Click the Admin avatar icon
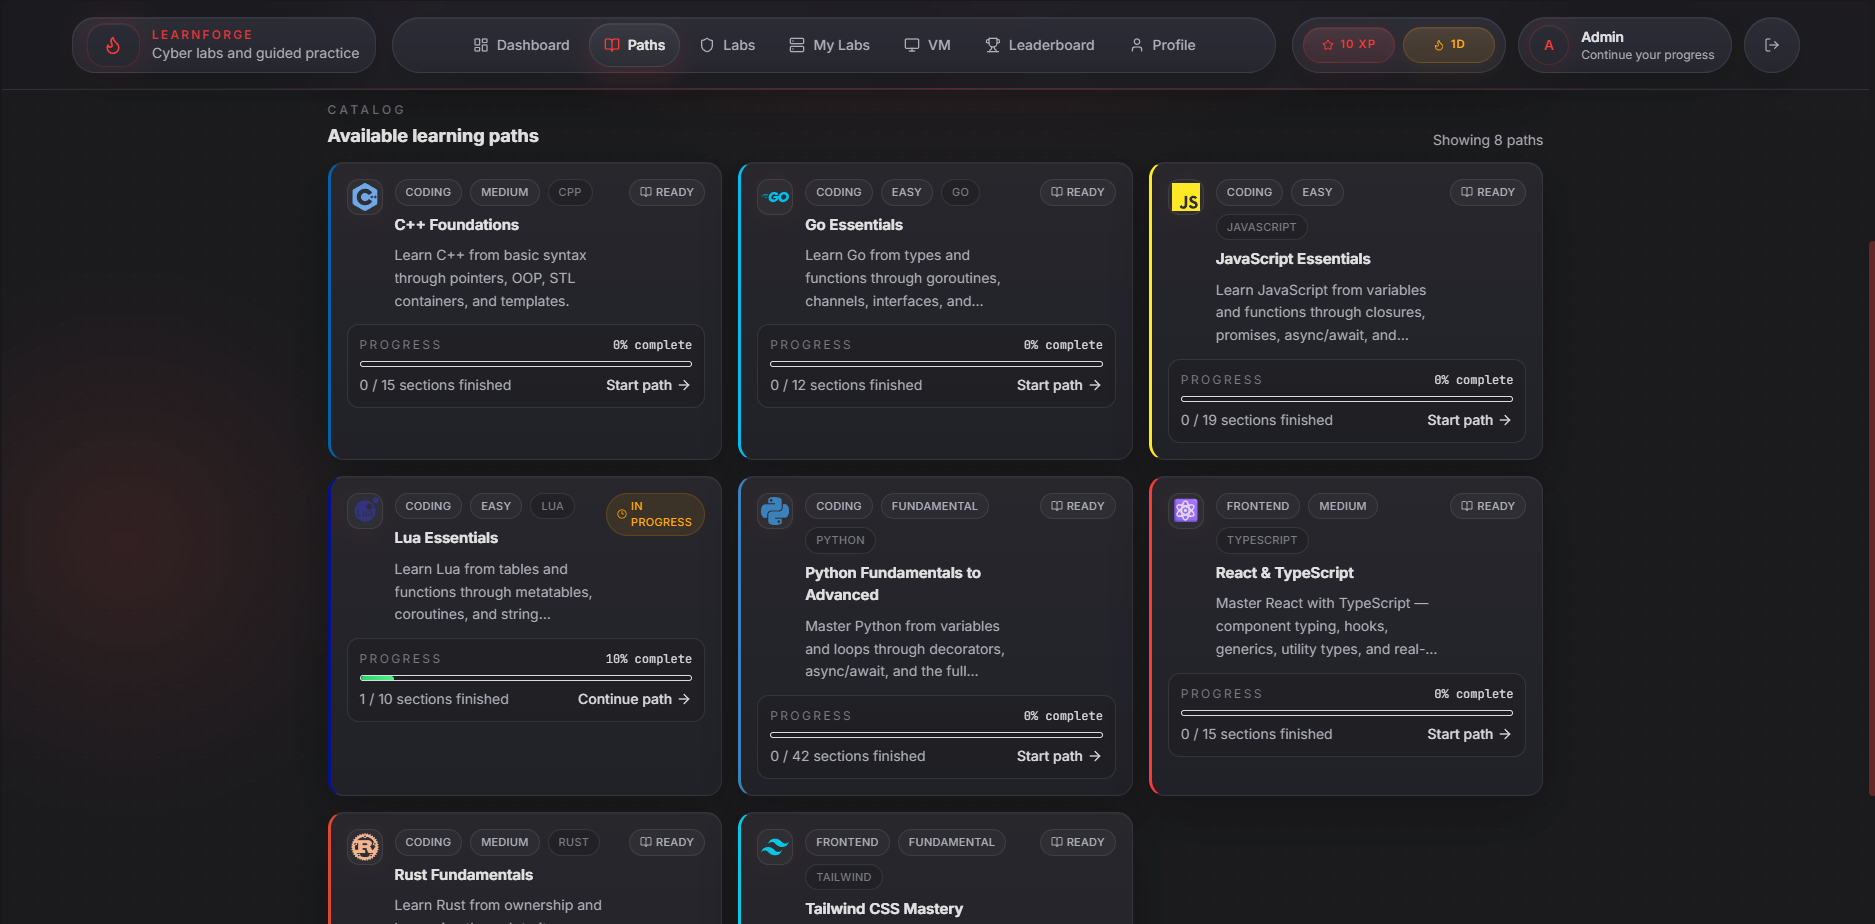The height and width of the screenshot is (924, 1875). pyautogui.click(x=1548, y=45)
